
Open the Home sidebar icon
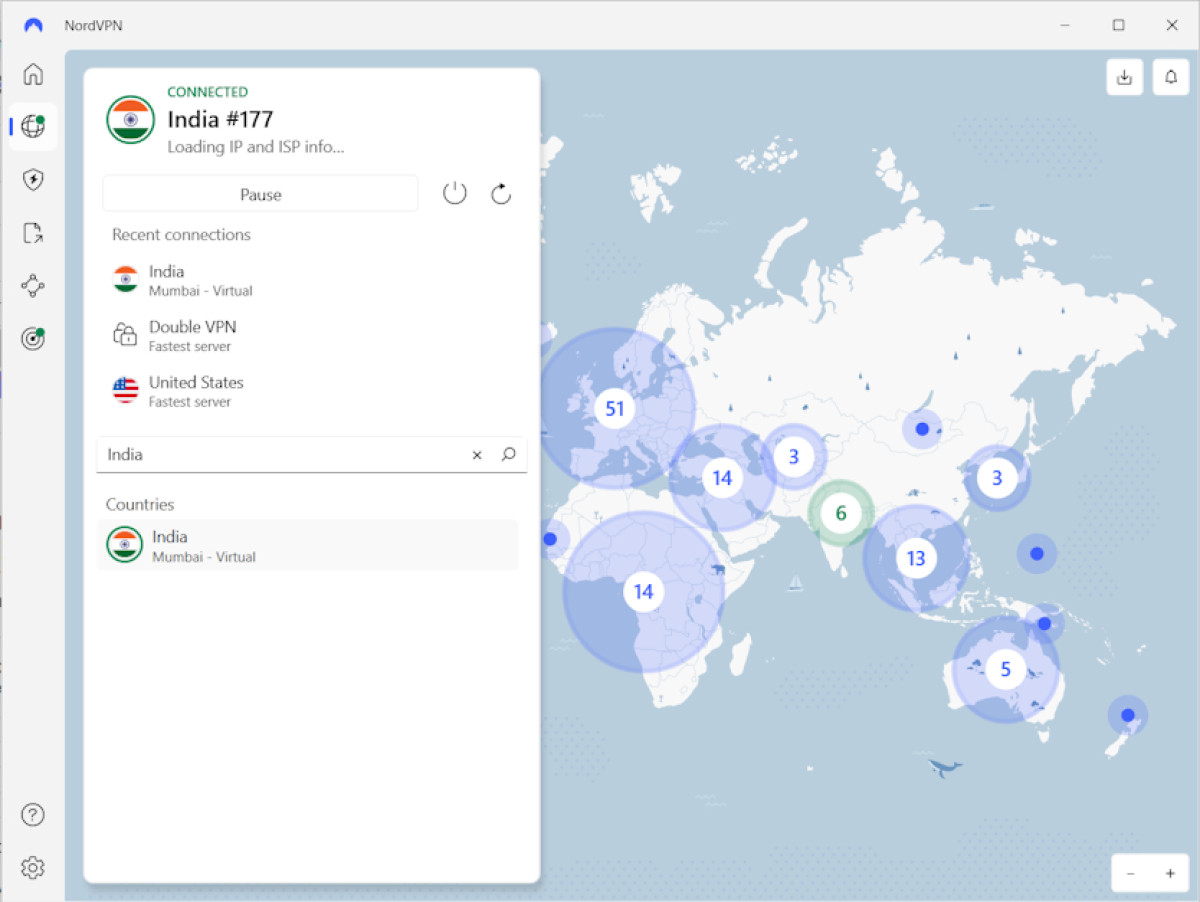point(33,74)
